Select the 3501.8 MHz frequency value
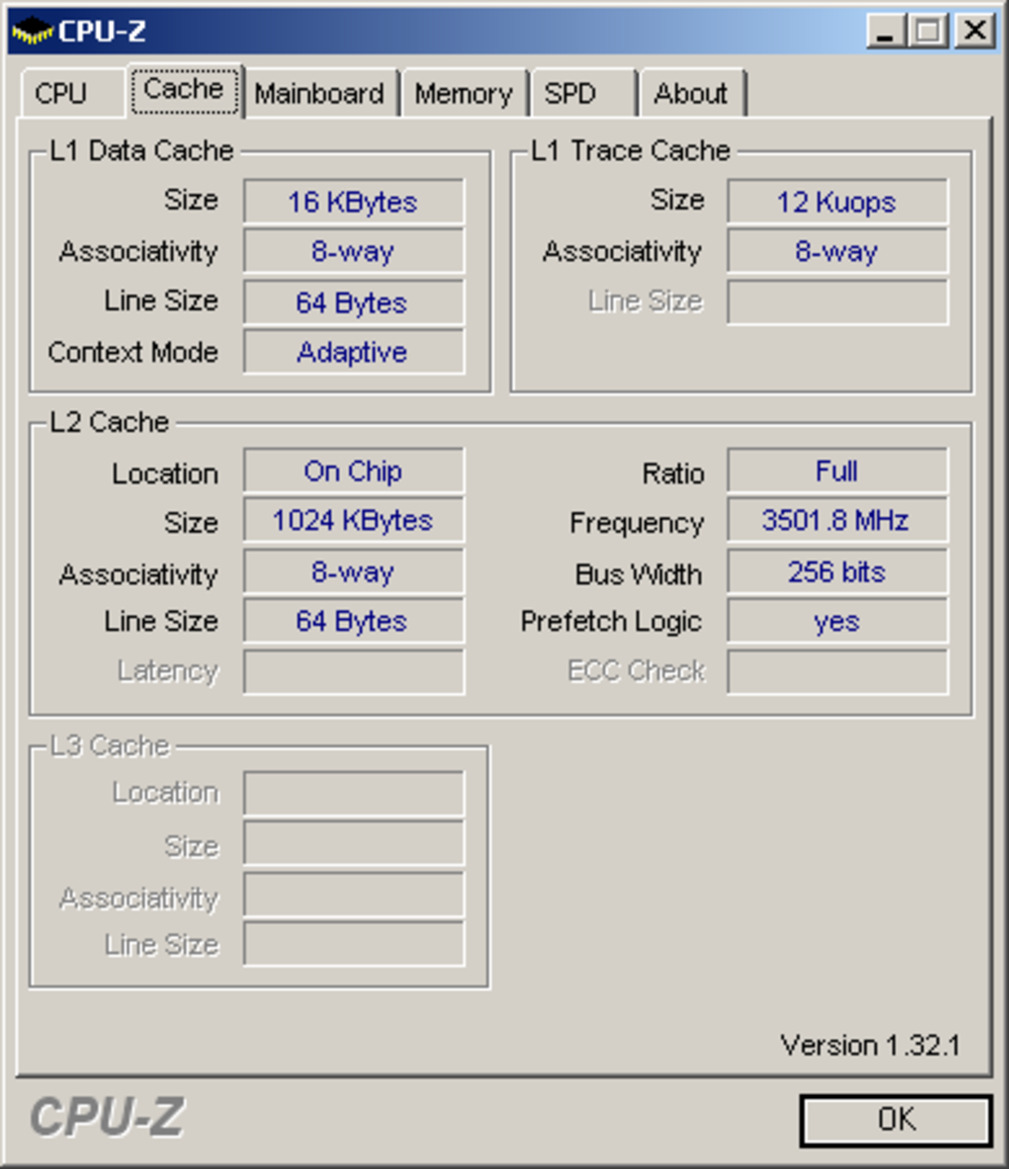Viewport: 1009px width, 1169px height. 837,520
